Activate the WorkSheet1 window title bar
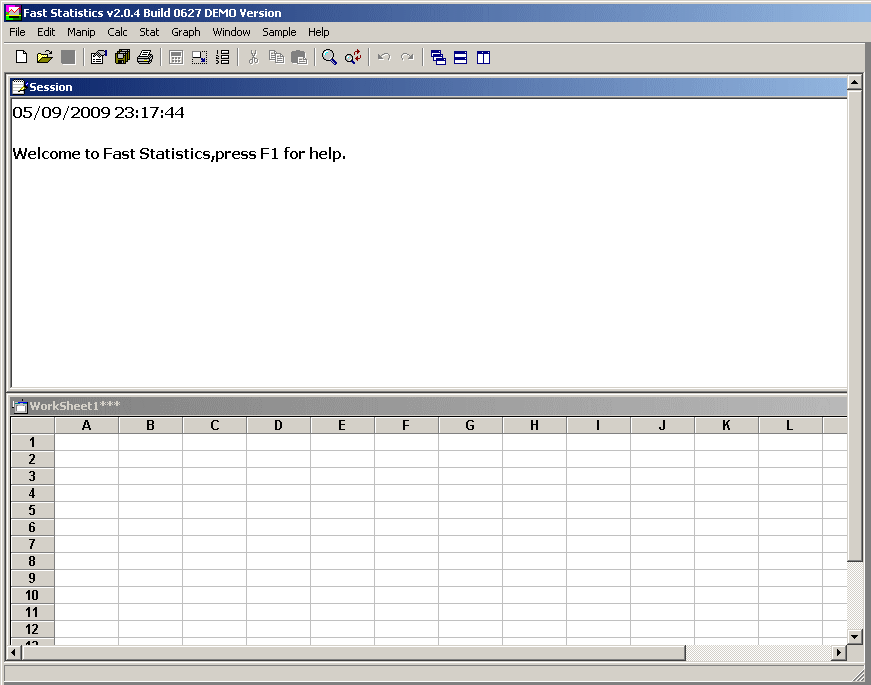This screenshot has width=871, height=685. (429, 406)
